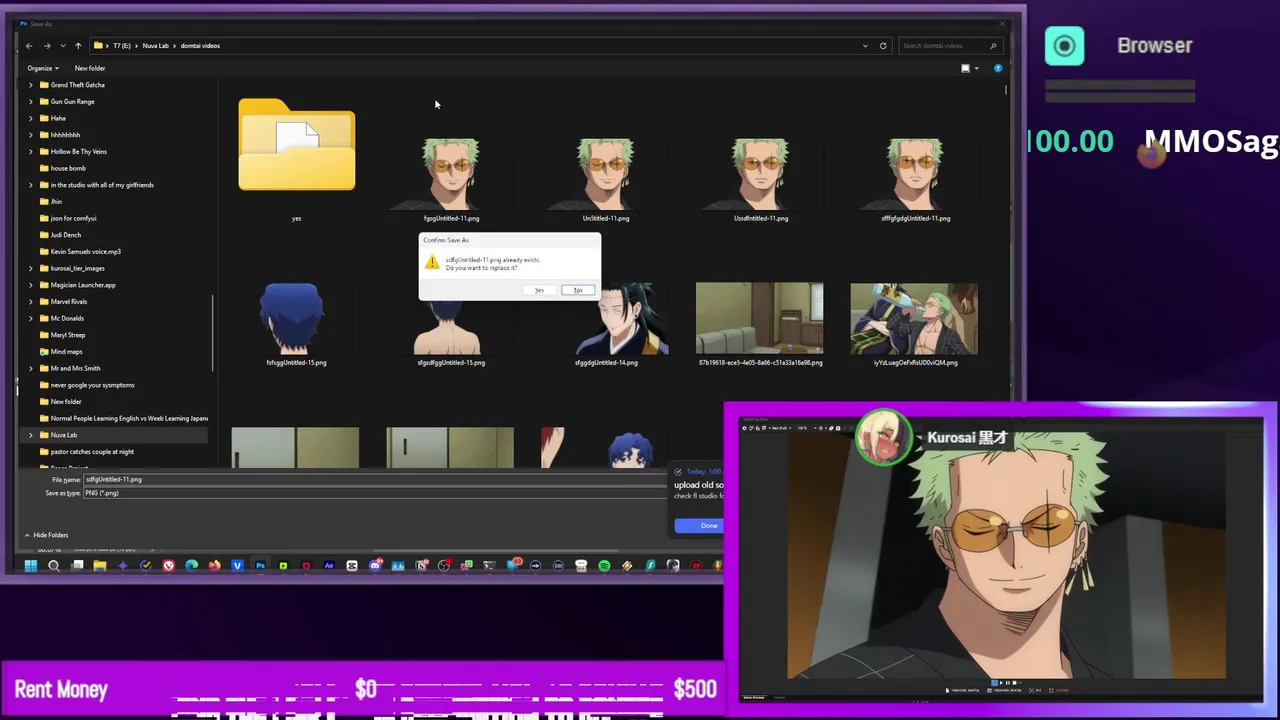The image size is (1280, 720).
Task: Select the 'yes' folder thumbnail
Action: (296, 146)
